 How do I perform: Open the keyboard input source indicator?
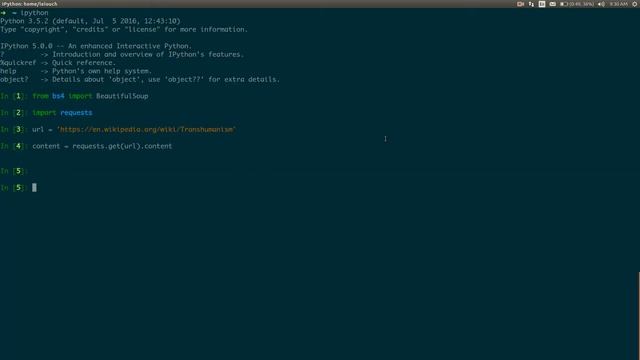point(542,4)
